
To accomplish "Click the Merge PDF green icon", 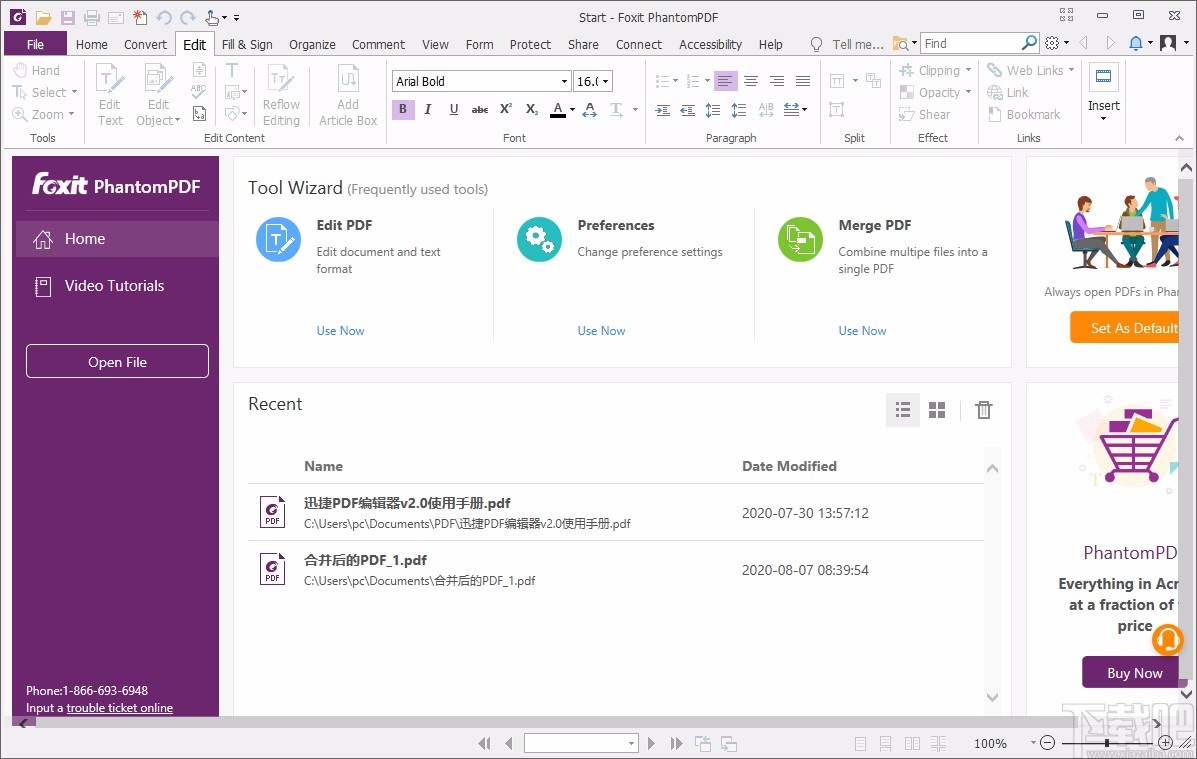I will point(800,240).
